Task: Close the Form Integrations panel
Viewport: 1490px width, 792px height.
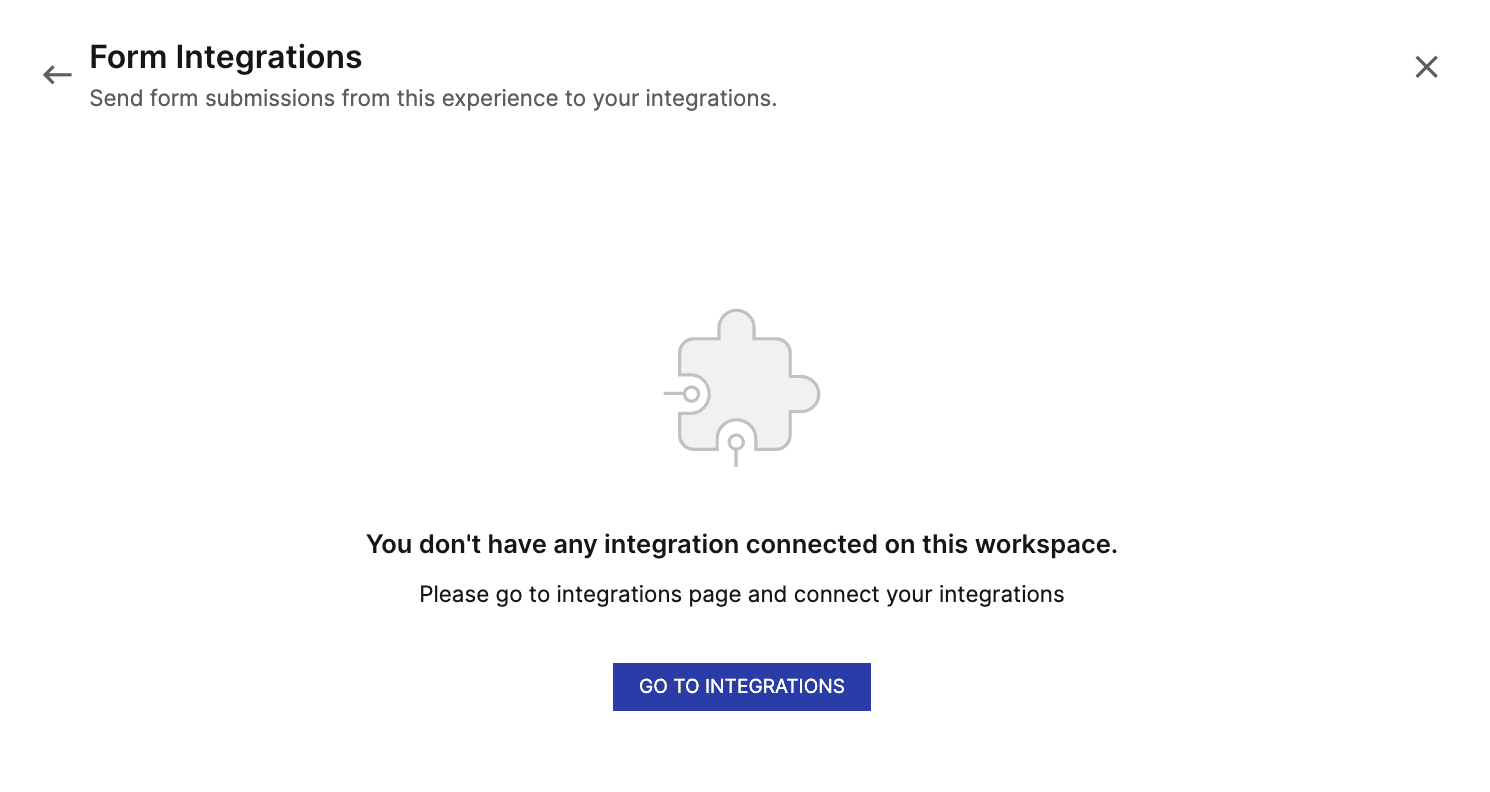Action: coord(1425,66)
